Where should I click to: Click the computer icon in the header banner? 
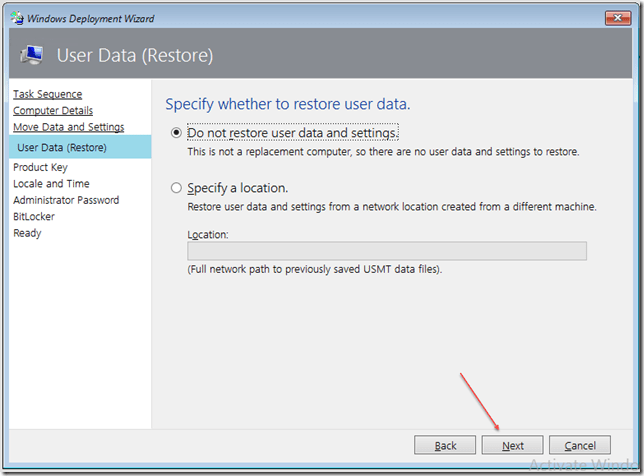tap(32, 55)
